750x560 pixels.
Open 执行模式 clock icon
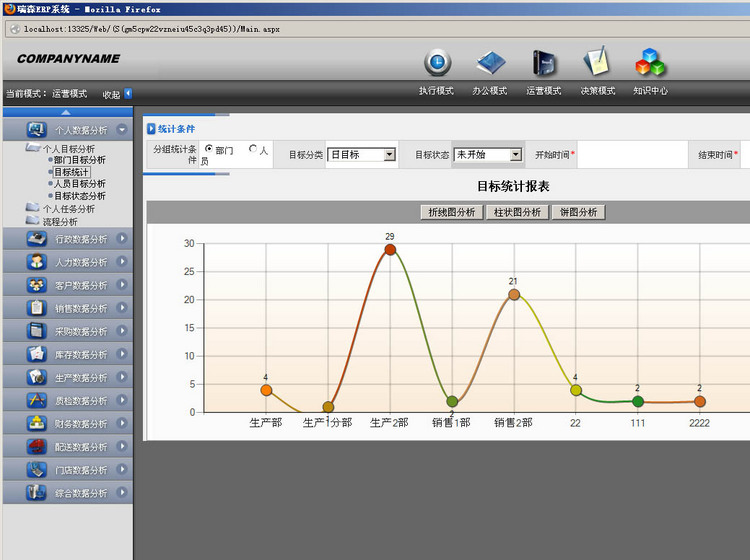pyautogui.click(x=437, y=63)
